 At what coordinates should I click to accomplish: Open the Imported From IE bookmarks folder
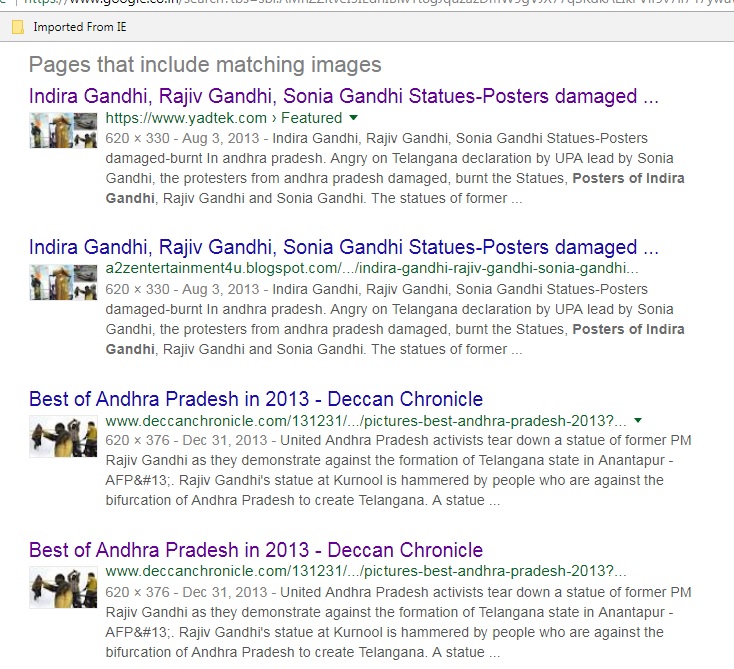(69, 27)
